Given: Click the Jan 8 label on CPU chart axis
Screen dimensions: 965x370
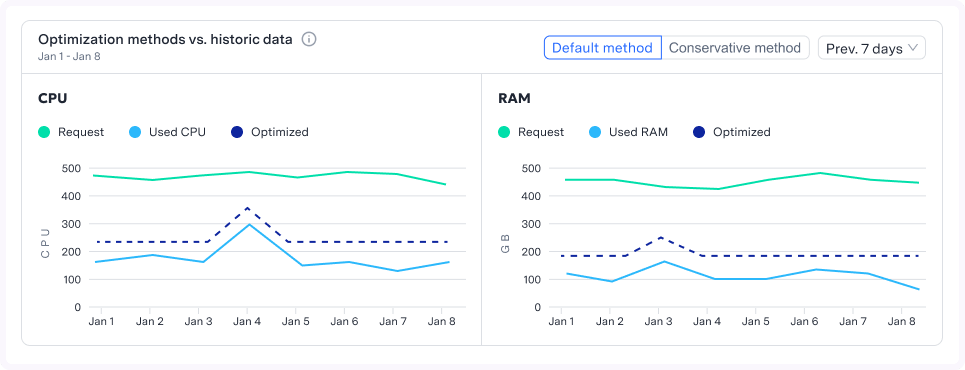Looking at the screenshot, I should point(442,321).
